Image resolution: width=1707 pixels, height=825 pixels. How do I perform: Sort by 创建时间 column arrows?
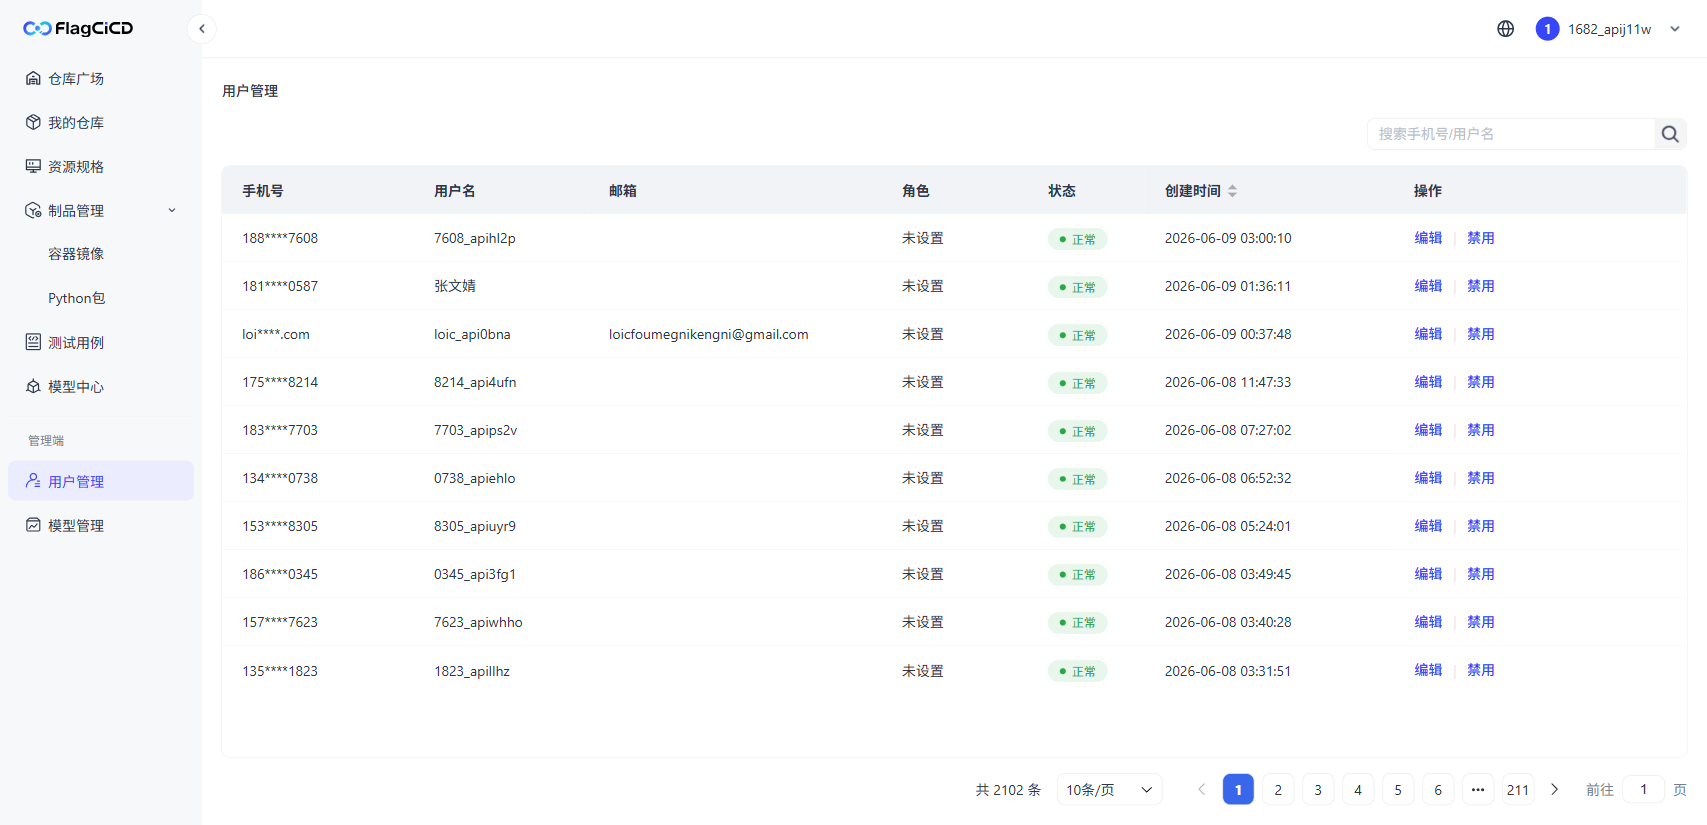[1233, 191]
